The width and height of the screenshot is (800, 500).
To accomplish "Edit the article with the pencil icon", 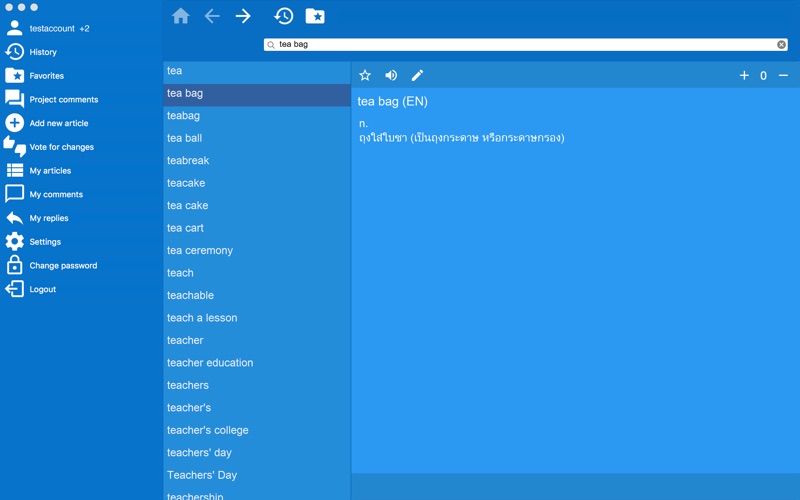I will (x=417, y=76).
